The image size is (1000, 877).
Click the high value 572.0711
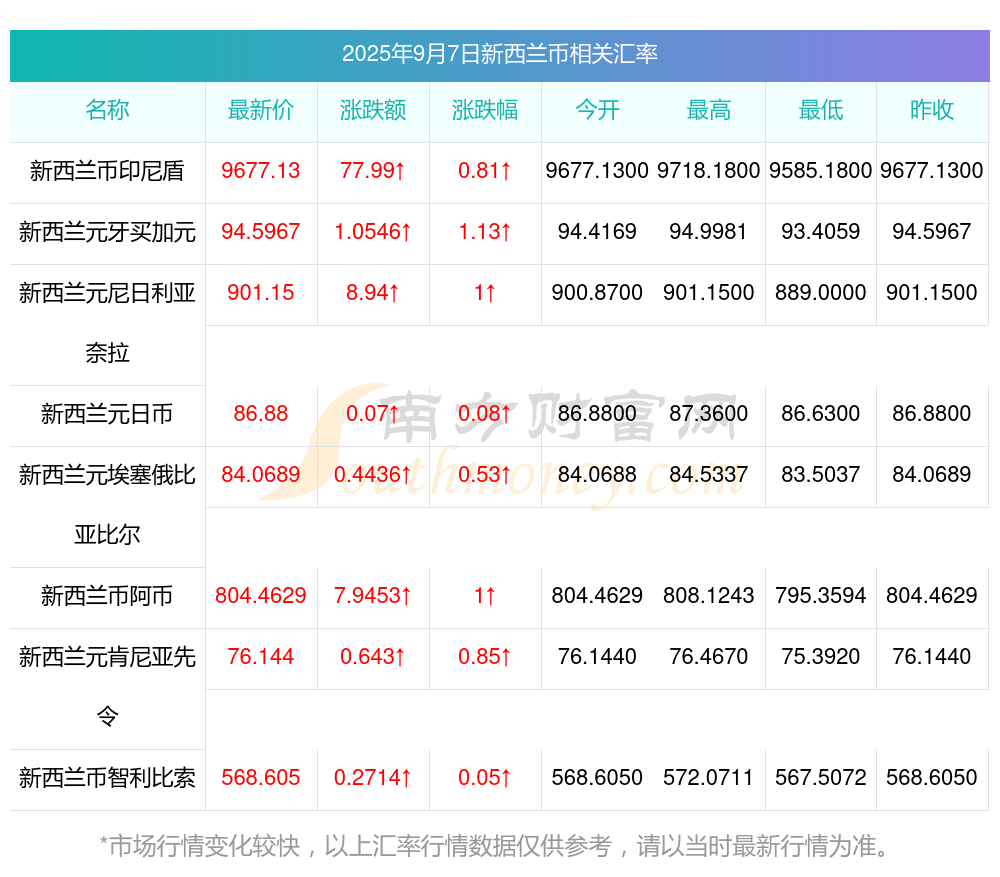709,778
